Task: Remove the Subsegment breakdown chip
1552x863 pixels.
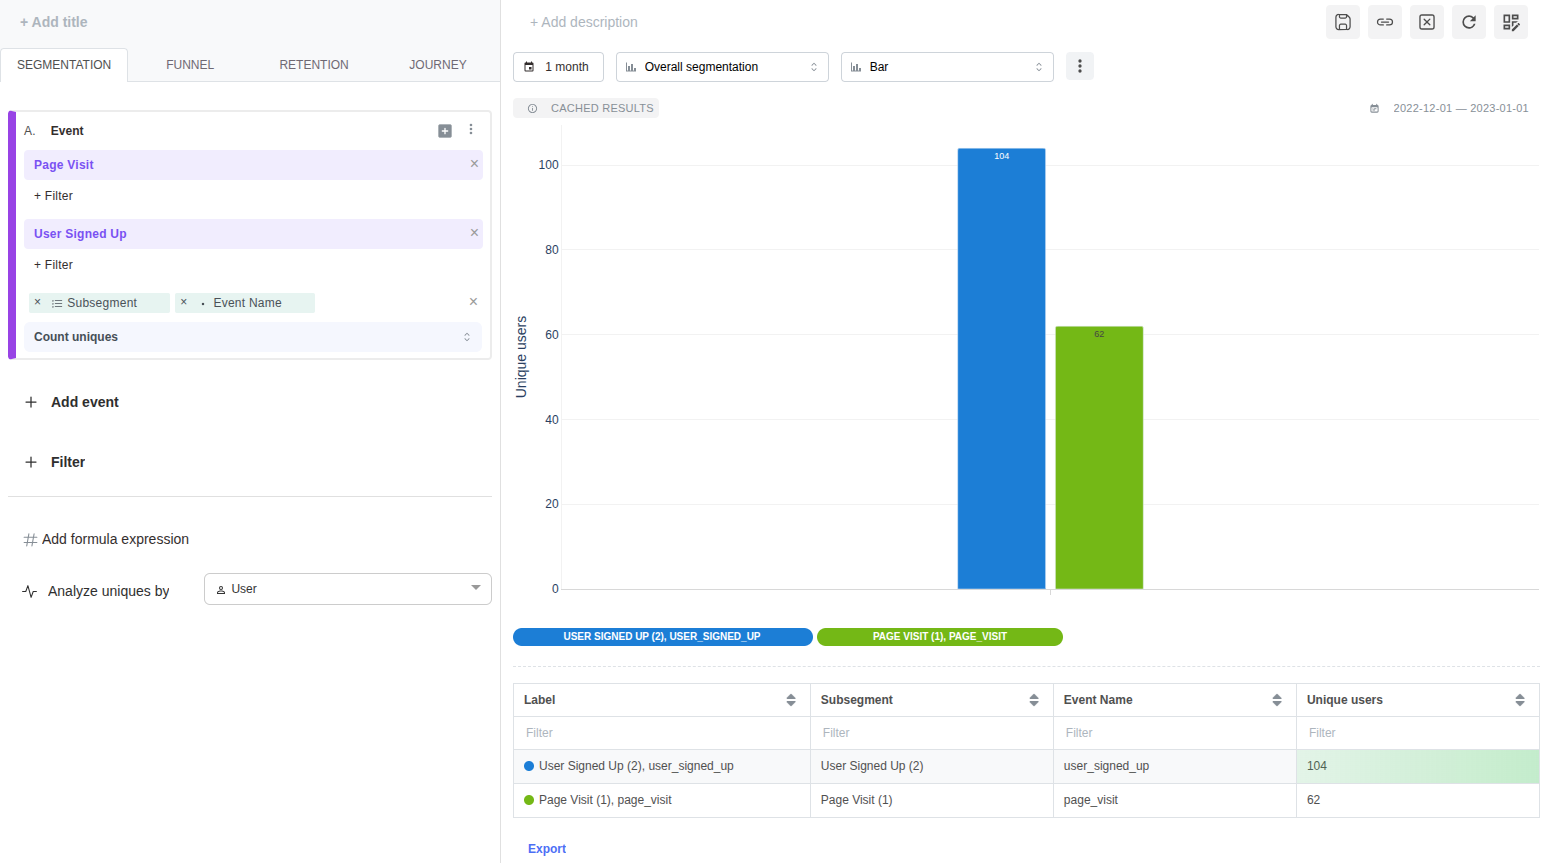Action: tap(38, 302)
